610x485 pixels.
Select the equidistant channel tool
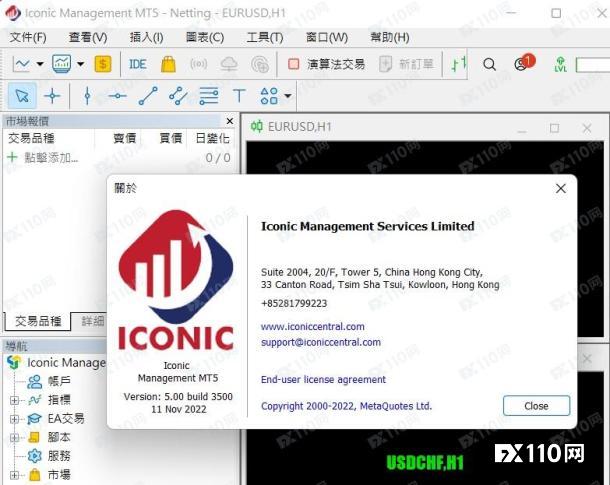(178, 96)
